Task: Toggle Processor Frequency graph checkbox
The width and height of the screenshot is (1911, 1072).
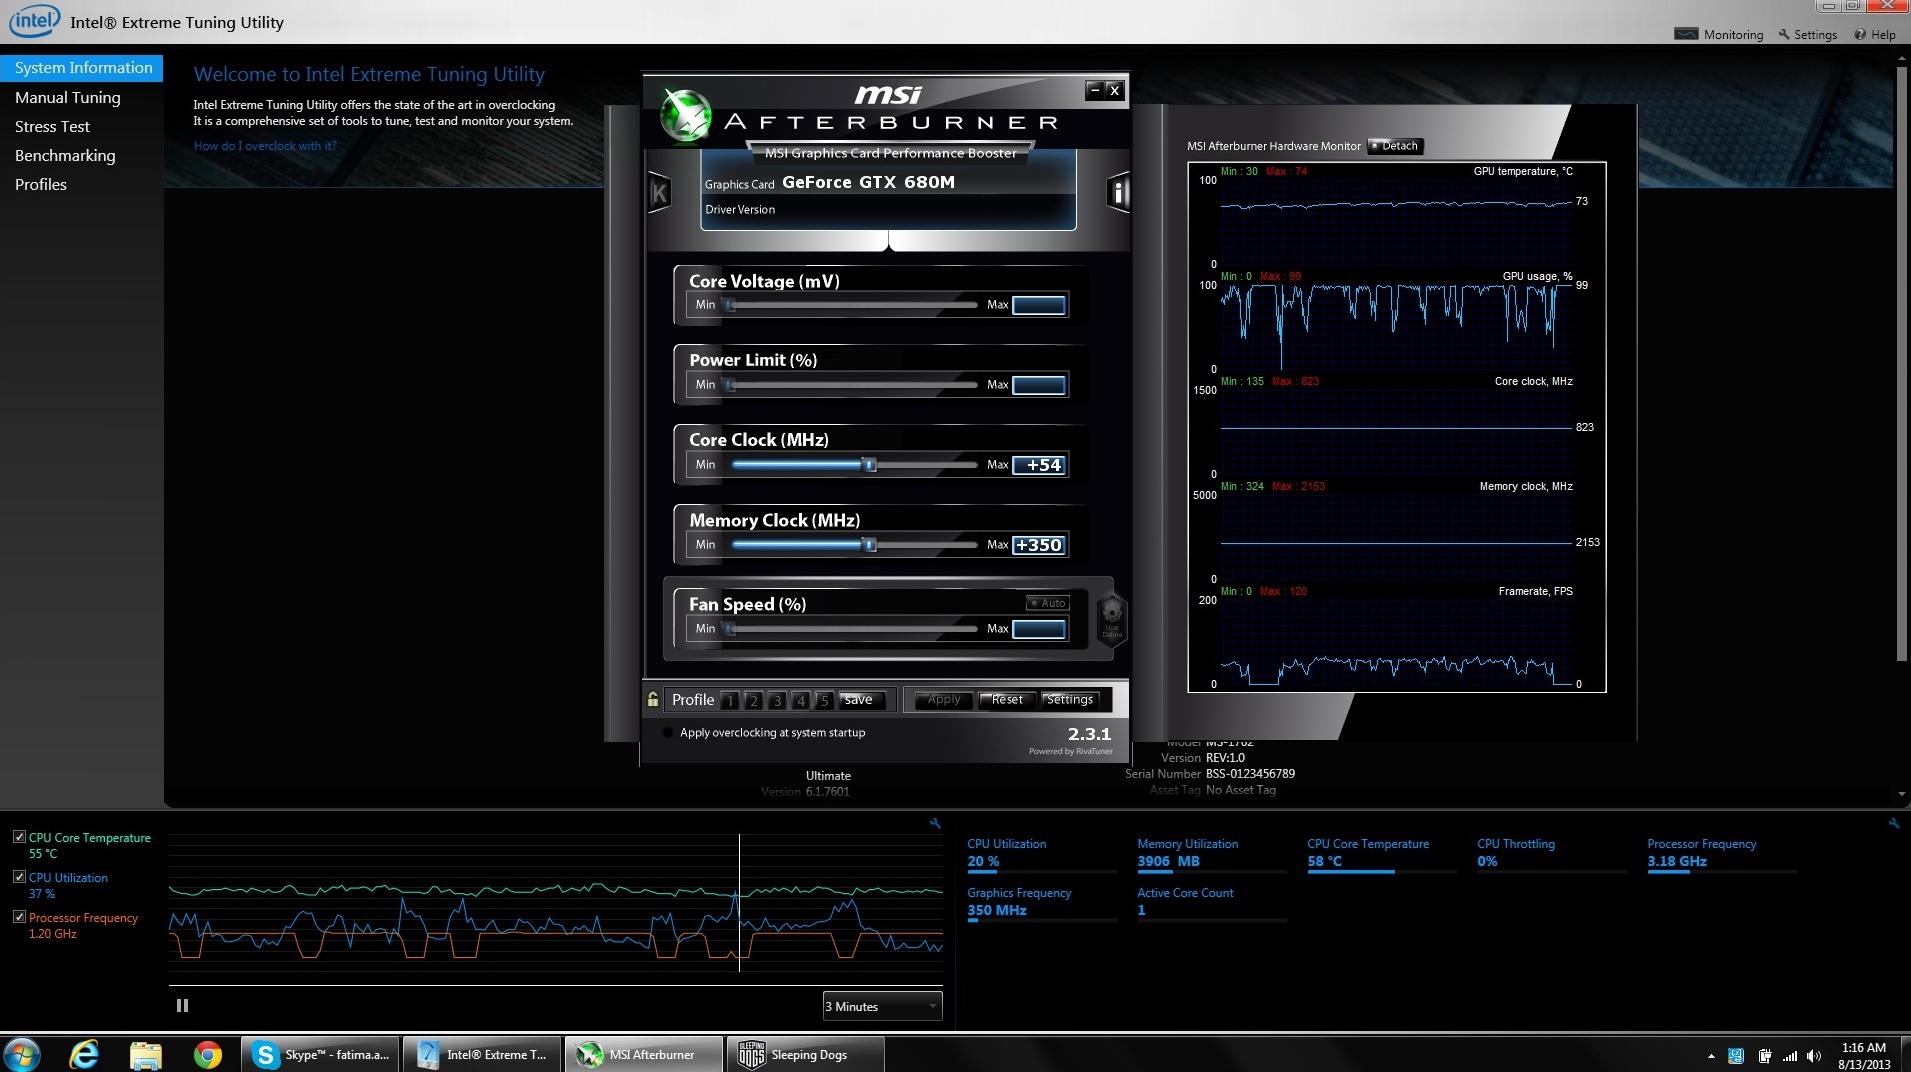Action: pos(19,917)
